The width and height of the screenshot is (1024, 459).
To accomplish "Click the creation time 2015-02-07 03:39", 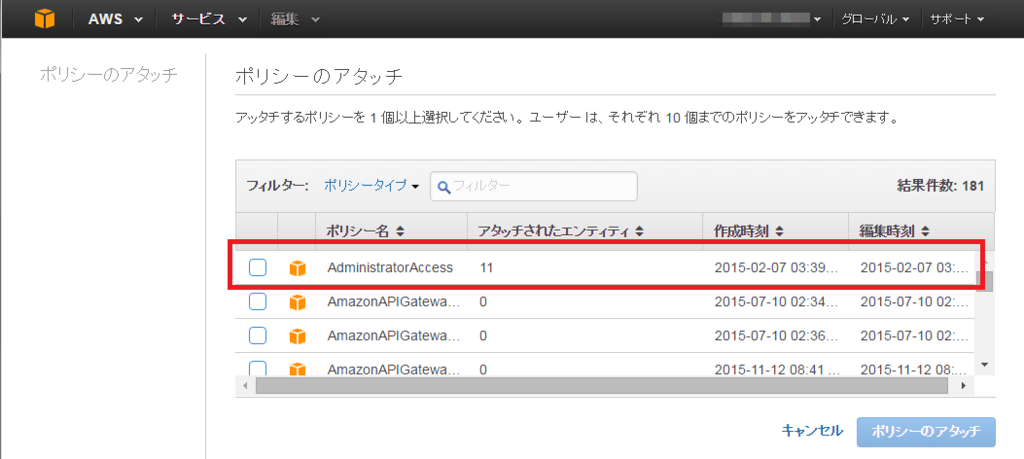I will pos(776,268).
